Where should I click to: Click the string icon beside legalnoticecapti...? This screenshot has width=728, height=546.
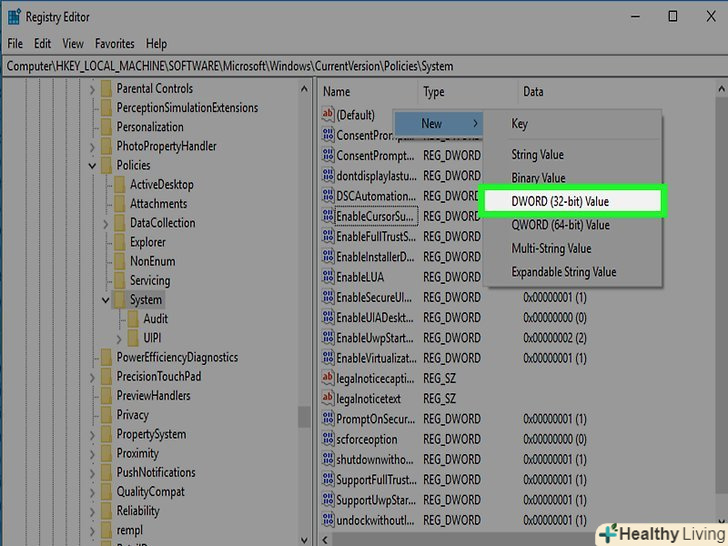(x=328, y=378)
